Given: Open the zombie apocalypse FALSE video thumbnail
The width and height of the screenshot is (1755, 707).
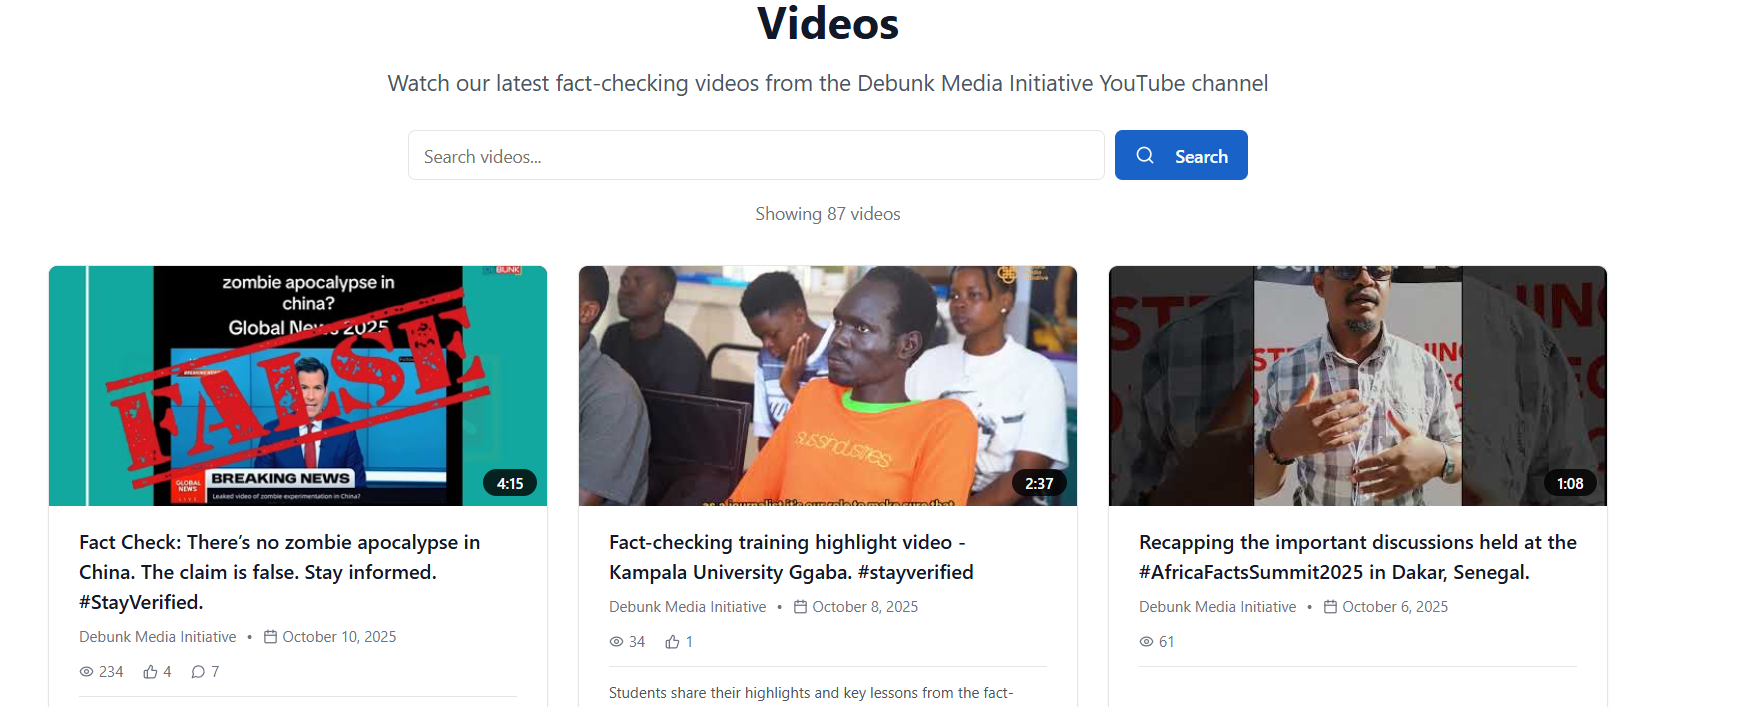Looking at the screenshot, I should click(x=297, y=385).
